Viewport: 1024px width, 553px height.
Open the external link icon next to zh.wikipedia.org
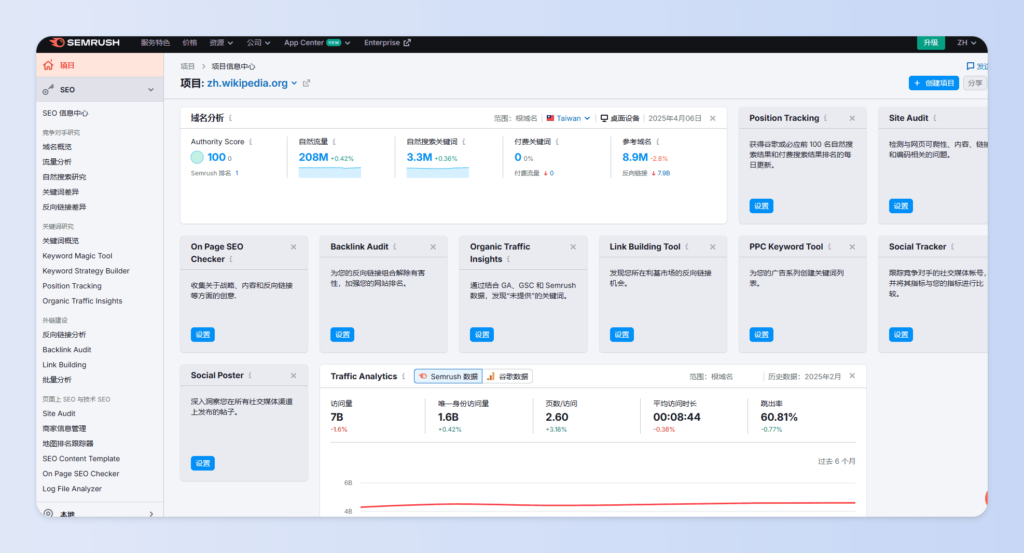tap(307, 83)
